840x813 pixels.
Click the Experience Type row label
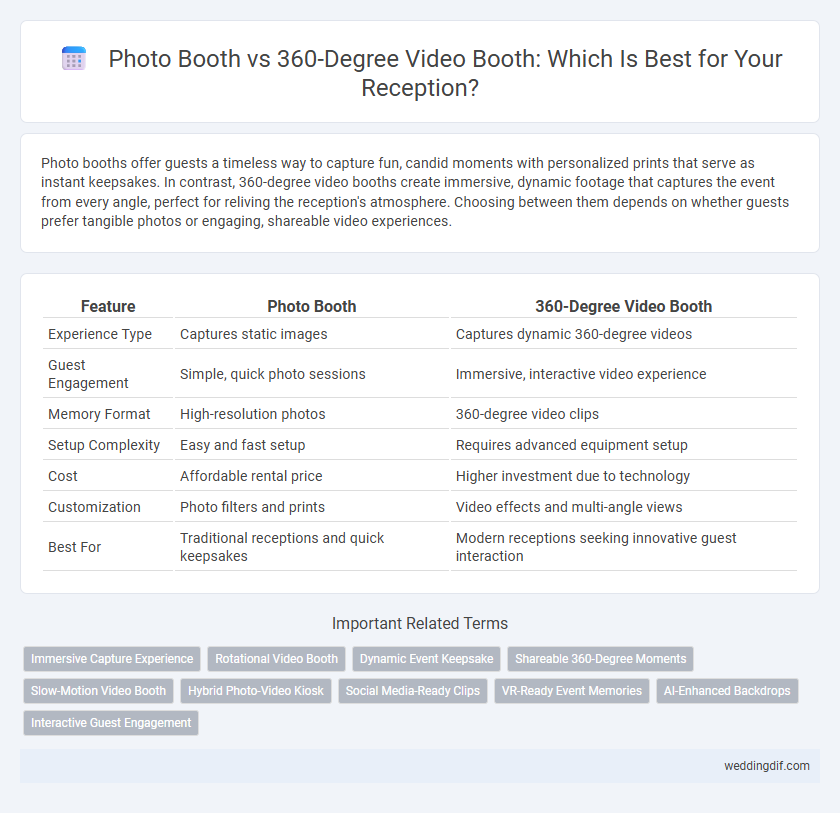100,334
